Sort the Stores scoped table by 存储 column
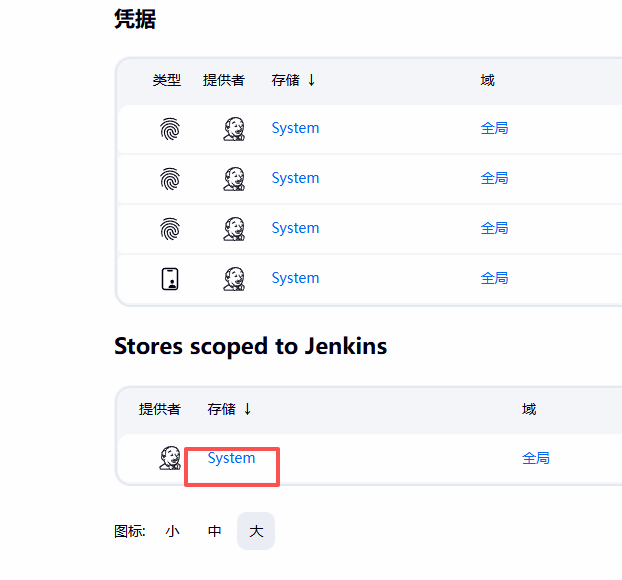The width and height of the screenshot is (622, 580). tap(229, 409)
